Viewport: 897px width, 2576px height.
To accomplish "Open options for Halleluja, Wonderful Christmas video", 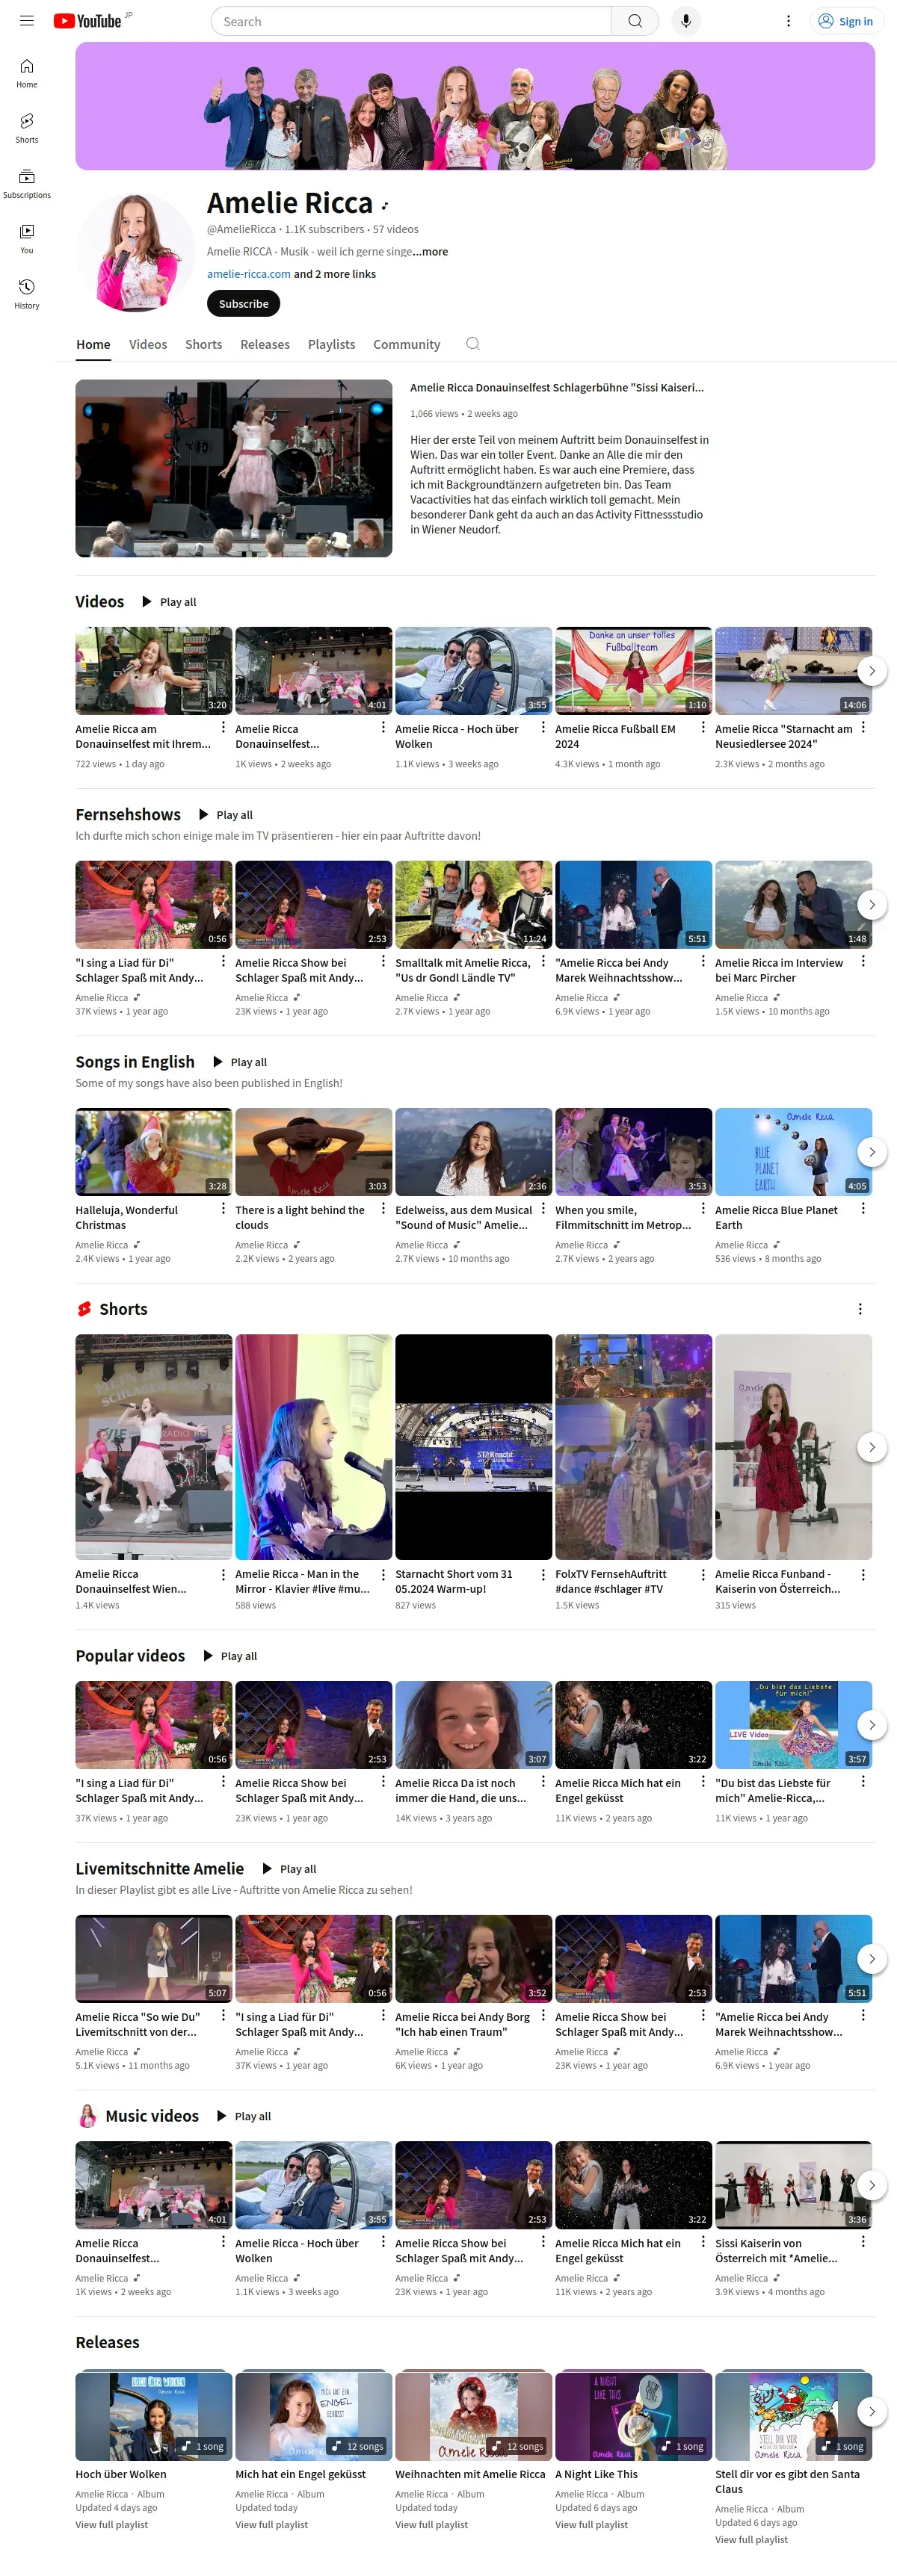I will (223, 1209).
